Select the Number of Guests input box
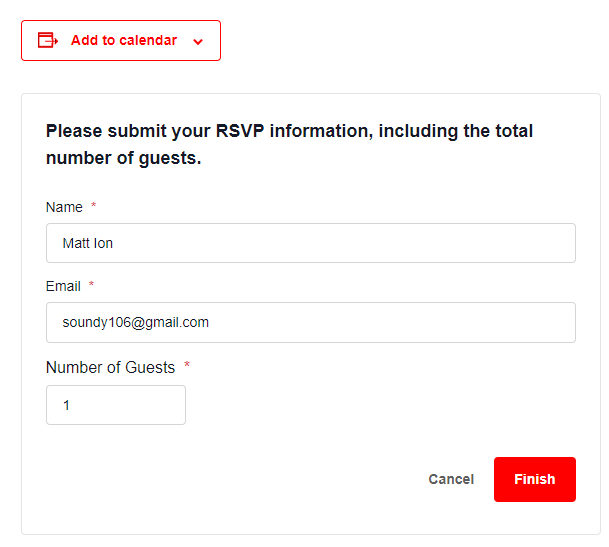 (x=116, y=405)
